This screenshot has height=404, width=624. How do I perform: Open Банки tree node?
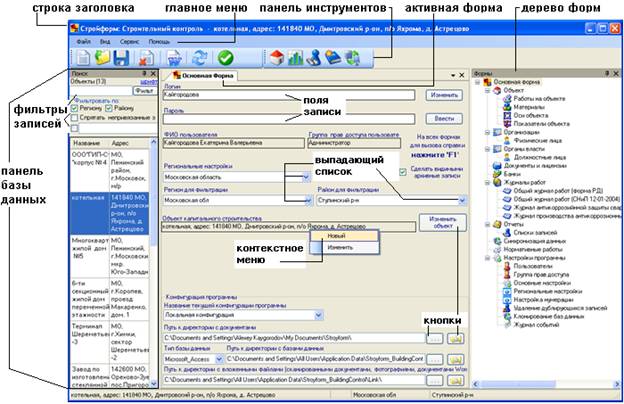pyautogui.click(x=512, y=174)
